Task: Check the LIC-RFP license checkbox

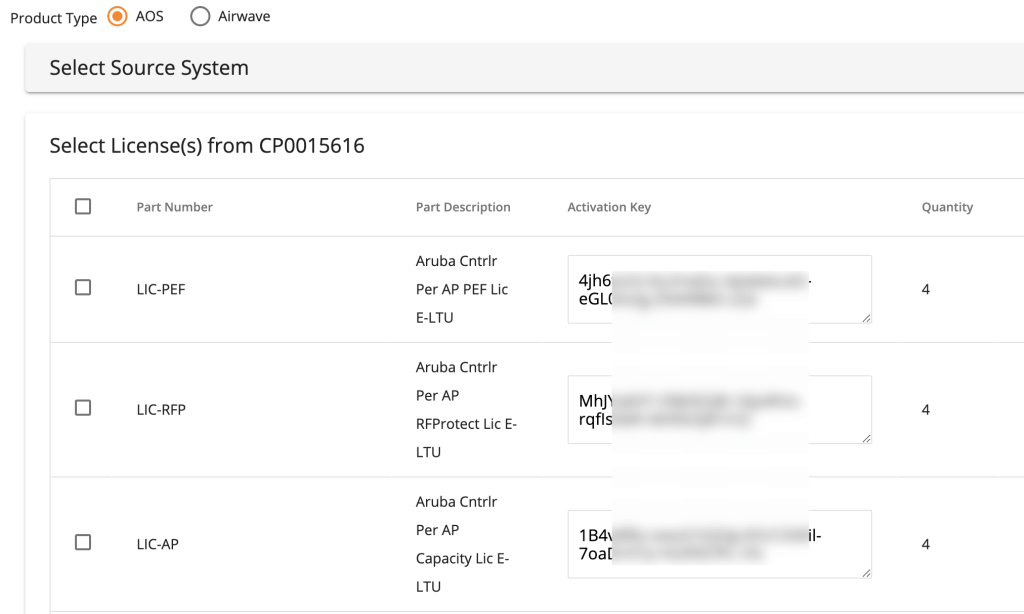Action: (x=83, y=408)
